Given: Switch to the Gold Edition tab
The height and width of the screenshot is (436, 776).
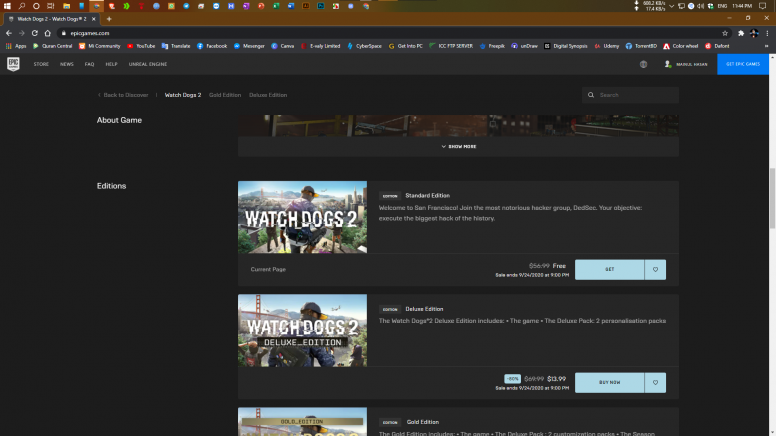Looking at the screenshot, I should [225, 95].
